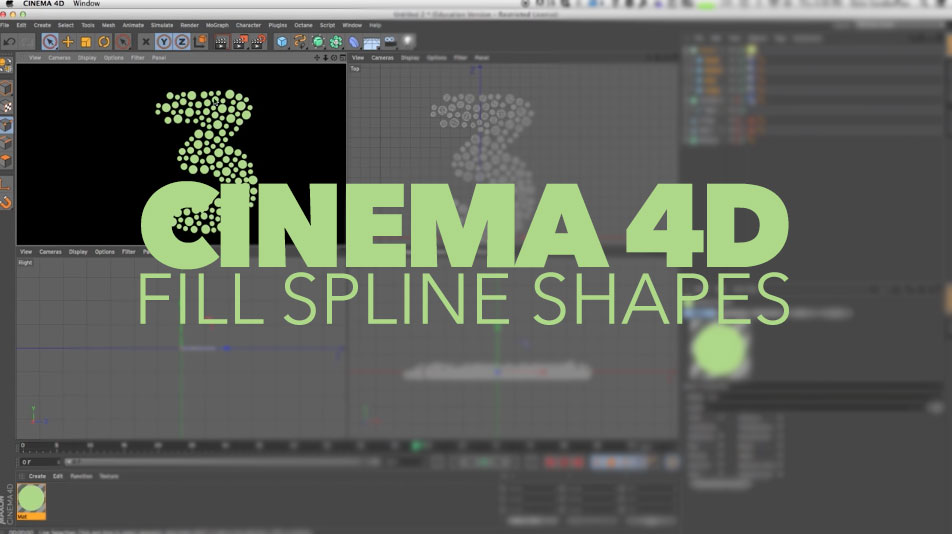The image size is (952, 534).
Task: Toggle the Y axis lock
Action: tap(163, 42)
